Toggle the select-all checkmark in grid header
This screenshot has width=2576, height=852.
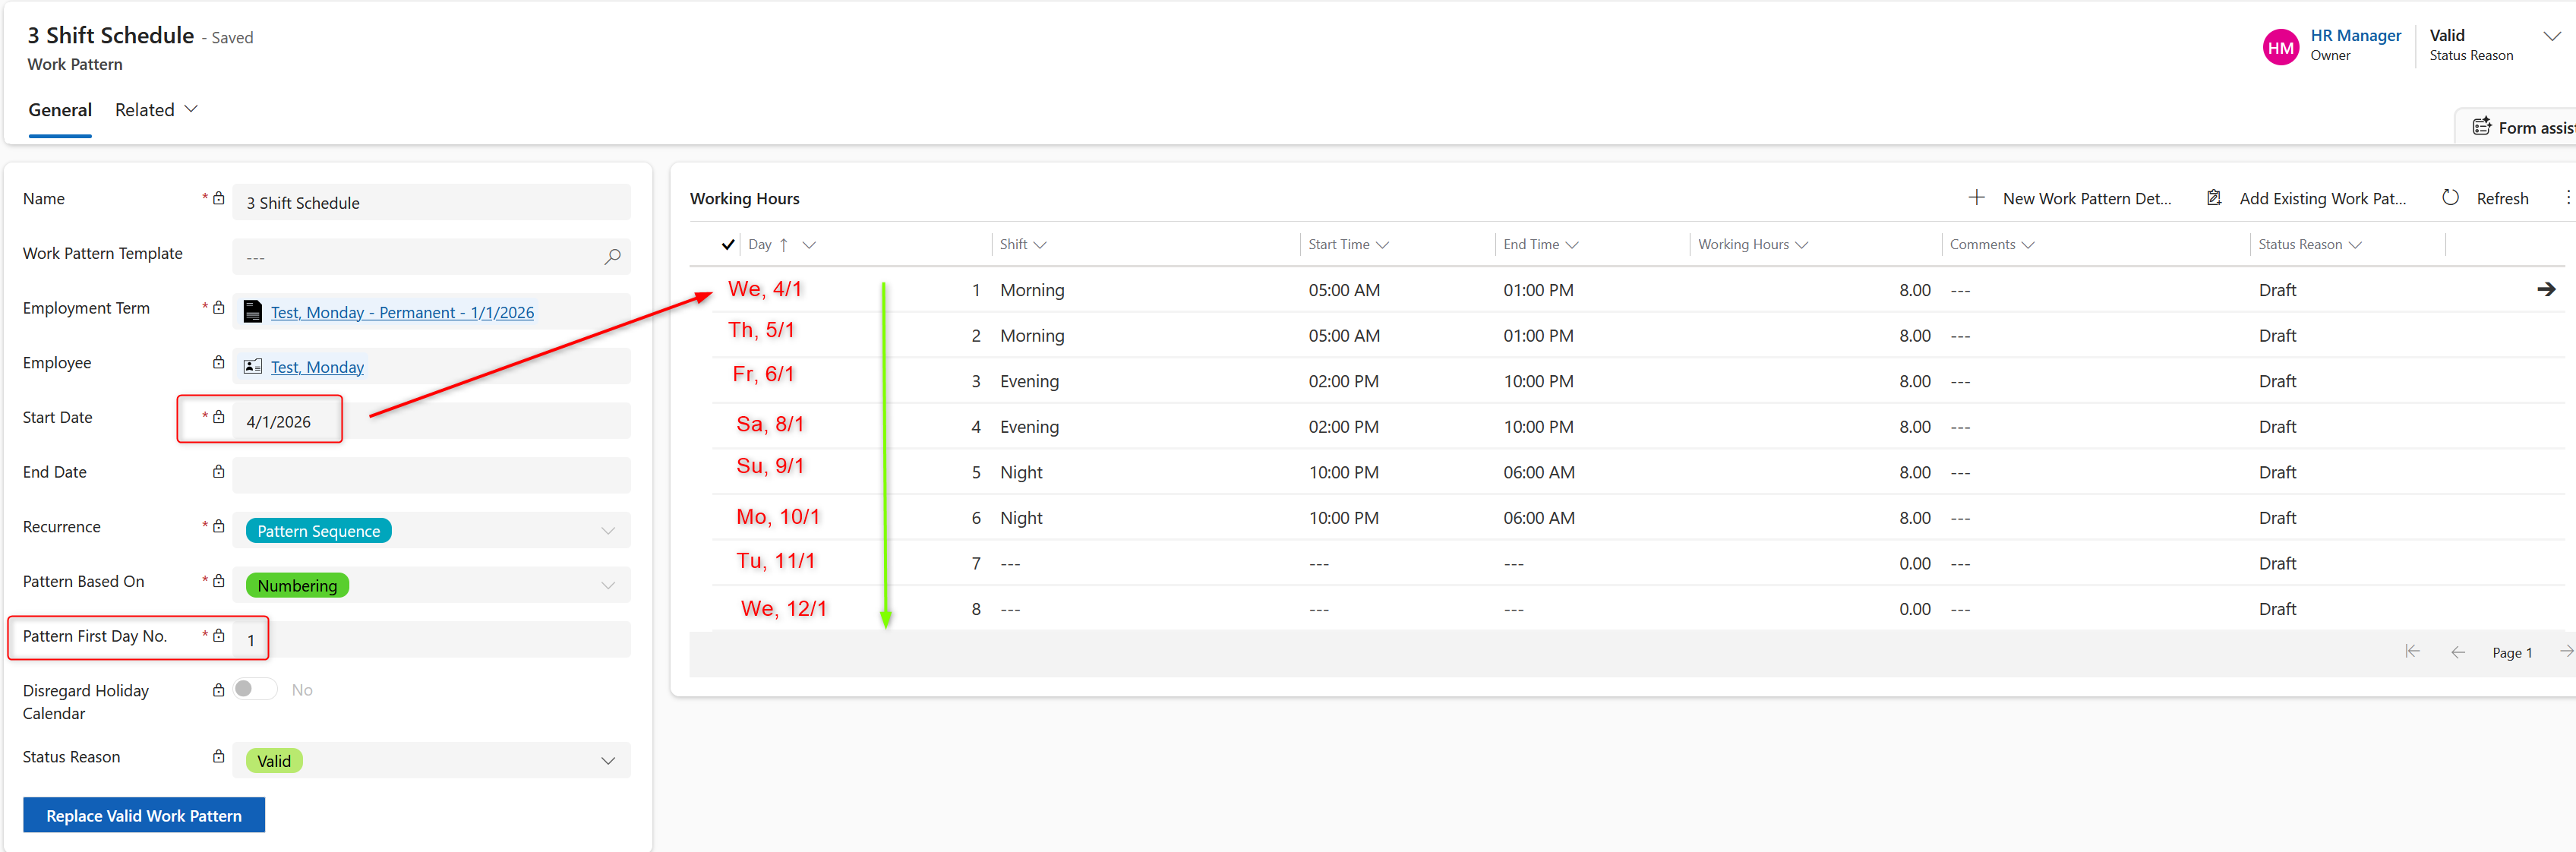coord(728,244)
